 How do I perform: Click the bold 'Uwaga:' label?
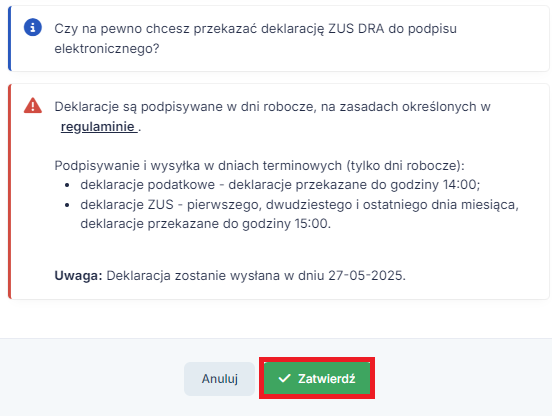coord(78,275)
